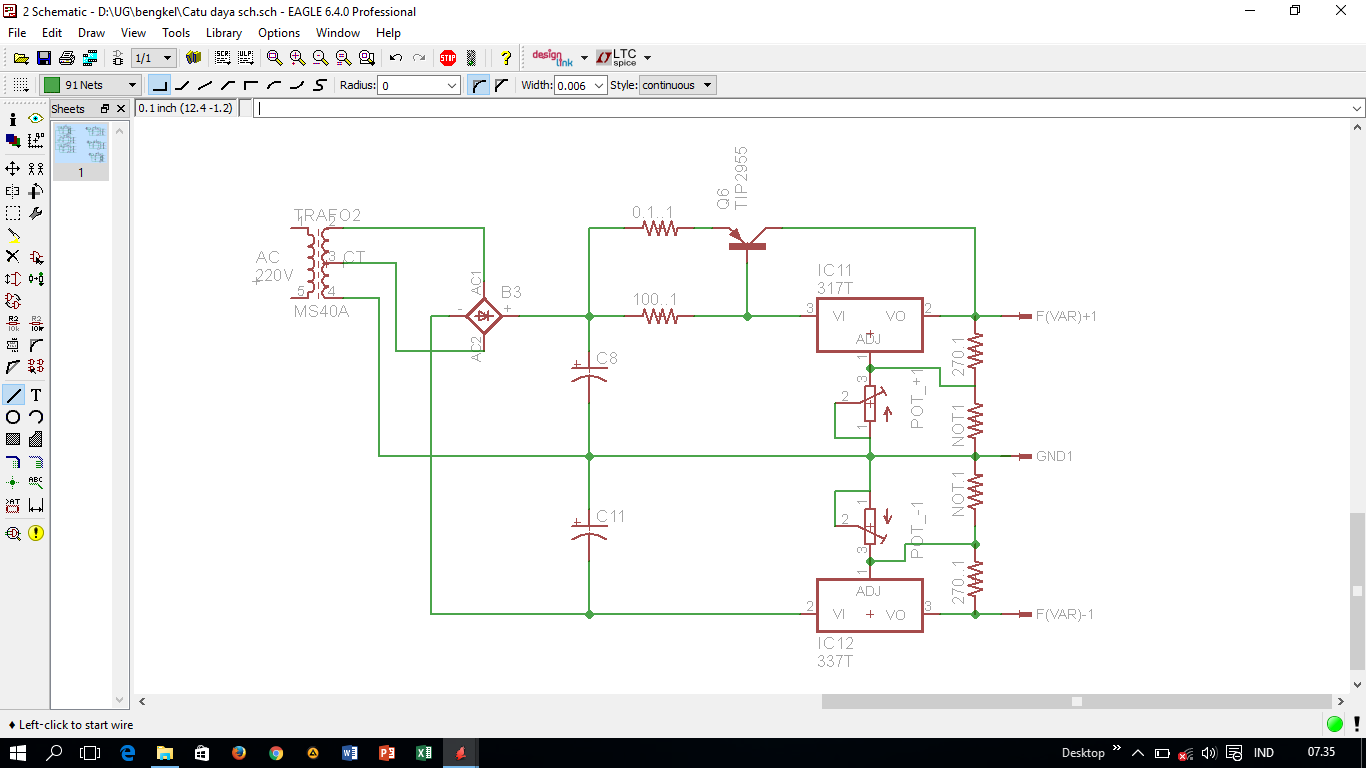
Task: Enable straight miter style
Action: pos(501,85)
